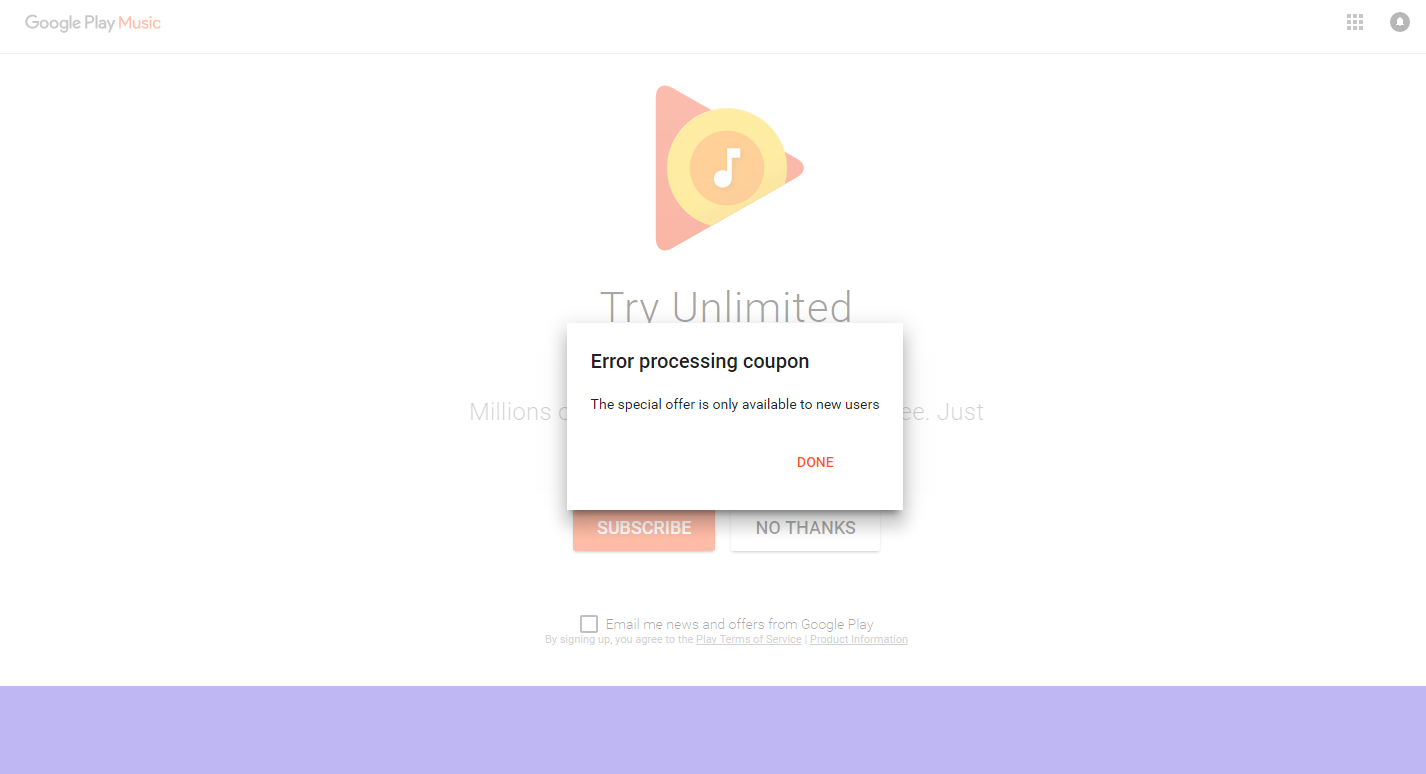Click the 'Millions' subtitle text behind dialog
The image size is (1426, 774).
point(511,412)
